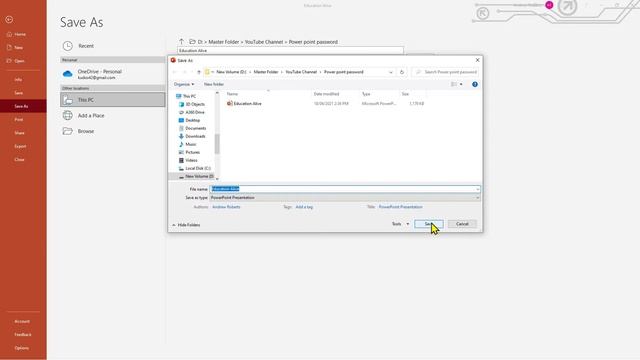Collapse the folder pane with Hide Folders
This screenshot has height=360, width=640.
[186, 225]
